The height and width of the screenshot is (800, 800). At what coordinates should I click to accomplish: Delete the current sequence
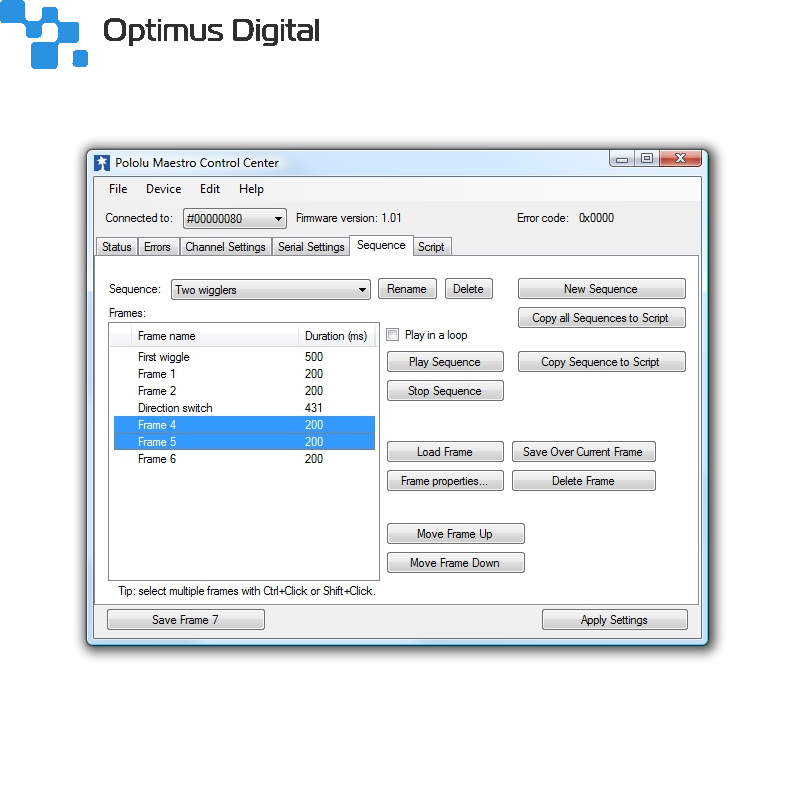click(468, 289)
